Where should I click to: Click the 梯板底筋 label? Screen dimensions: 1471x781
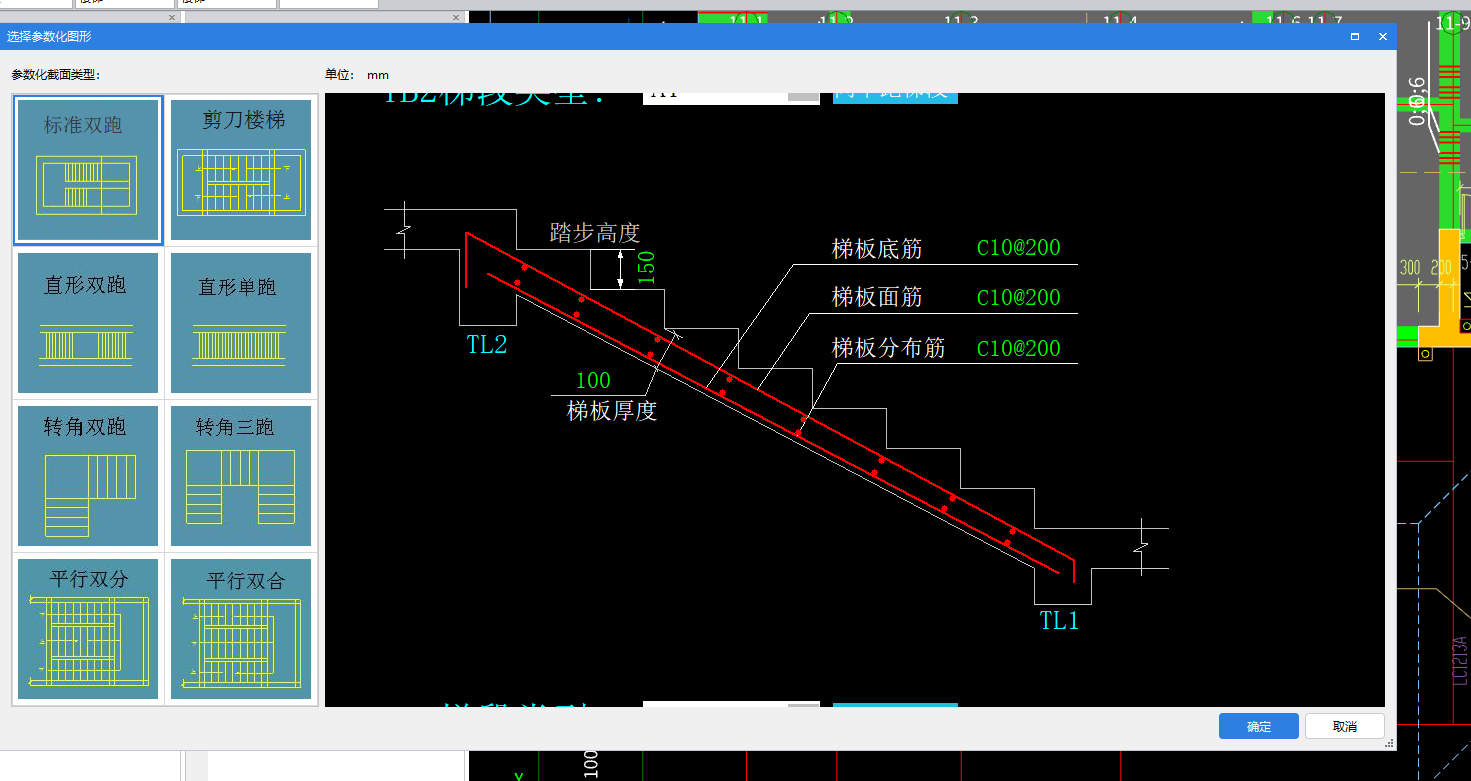pos(877,248)
